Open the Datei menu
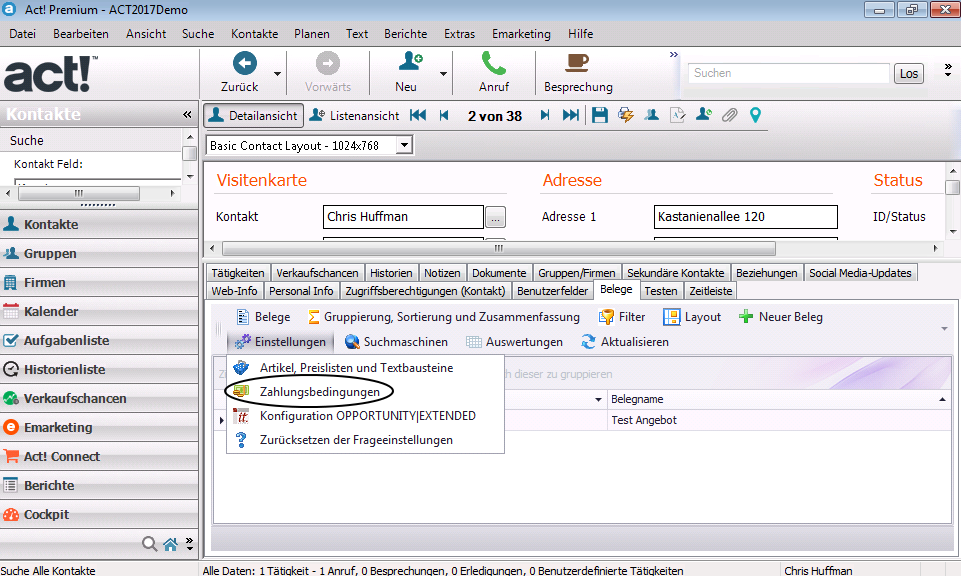The image size is (961, 576). [22, 34]
